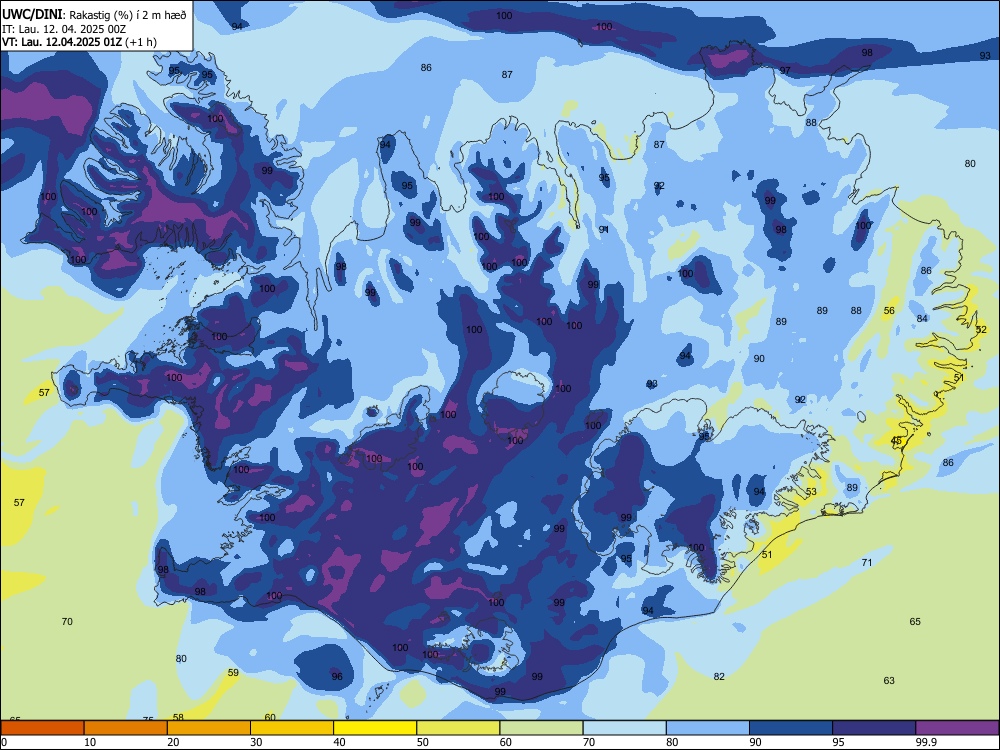The image size is (1000, 750).
Task: Click the '30' legend tick label
Action: coord(256,742)
